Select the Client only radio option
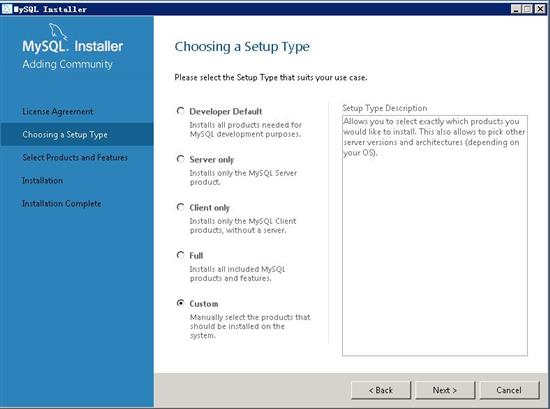The height and width of the screenshot is (409, 550). pyautogui.click(x=180, y=207)
